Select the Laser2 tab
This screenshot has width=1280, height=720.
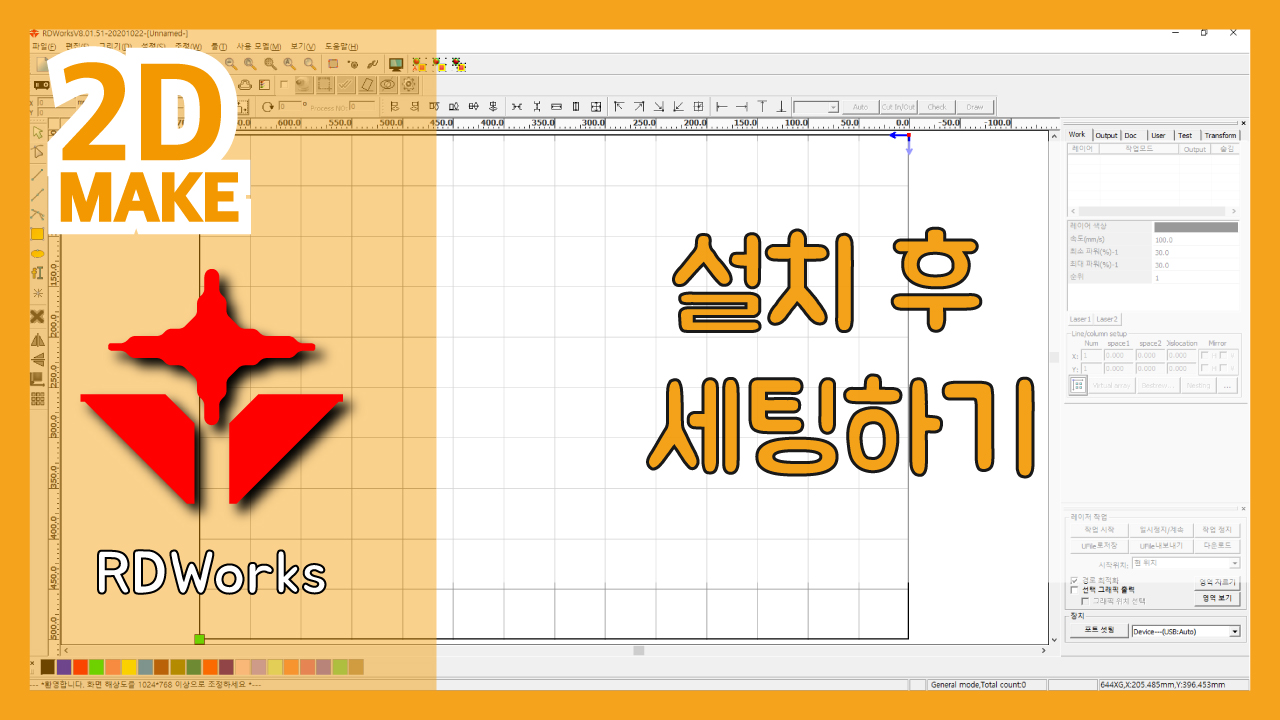1107,319
